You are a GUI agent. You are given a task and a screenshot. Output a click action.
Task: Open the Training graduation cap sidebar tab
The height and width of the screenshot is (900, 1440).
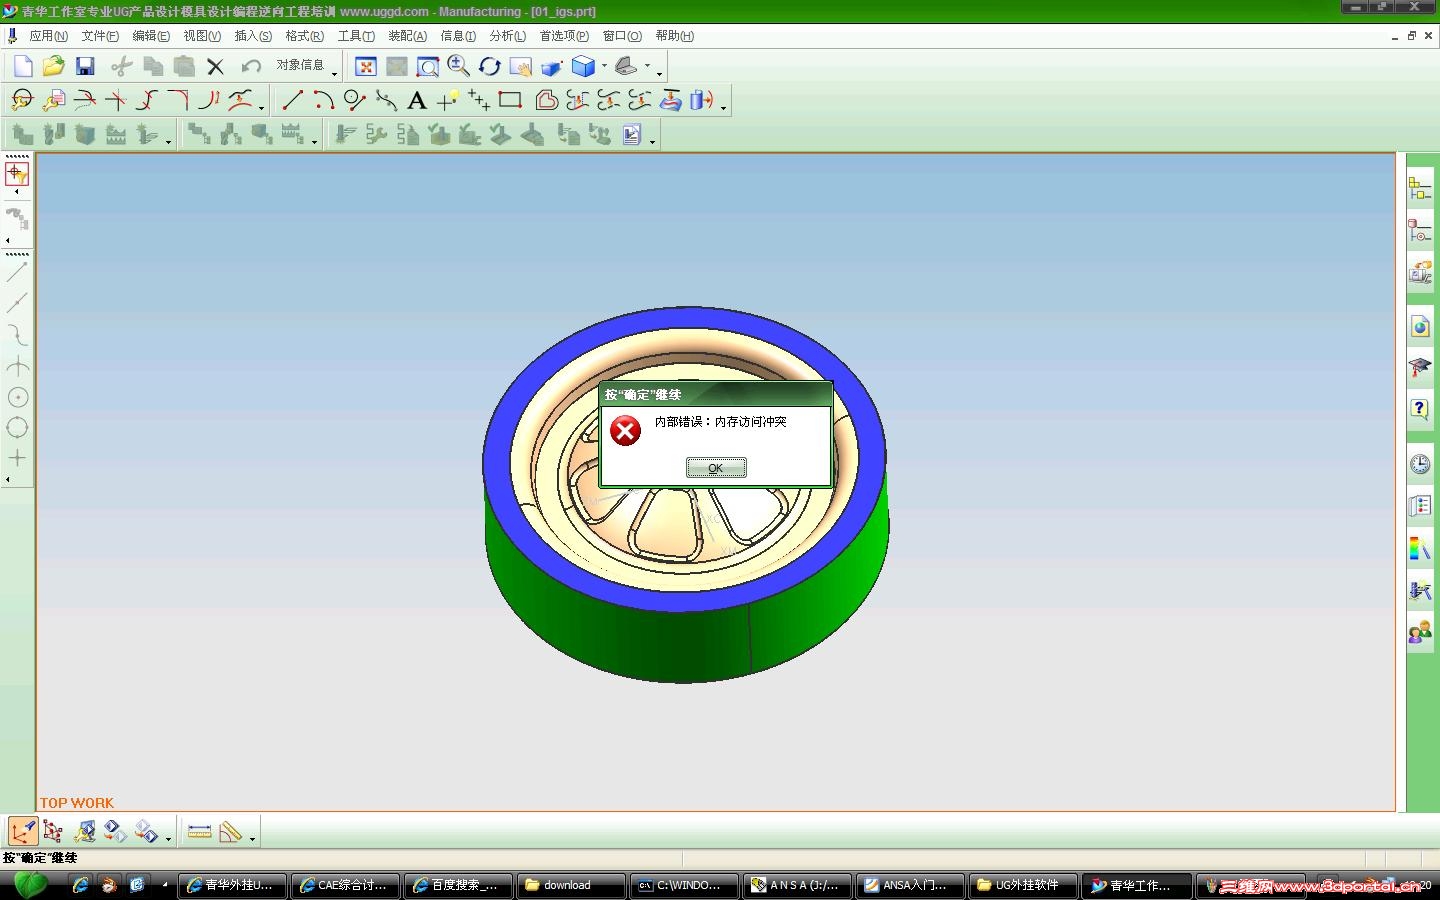pos(1420,367)
